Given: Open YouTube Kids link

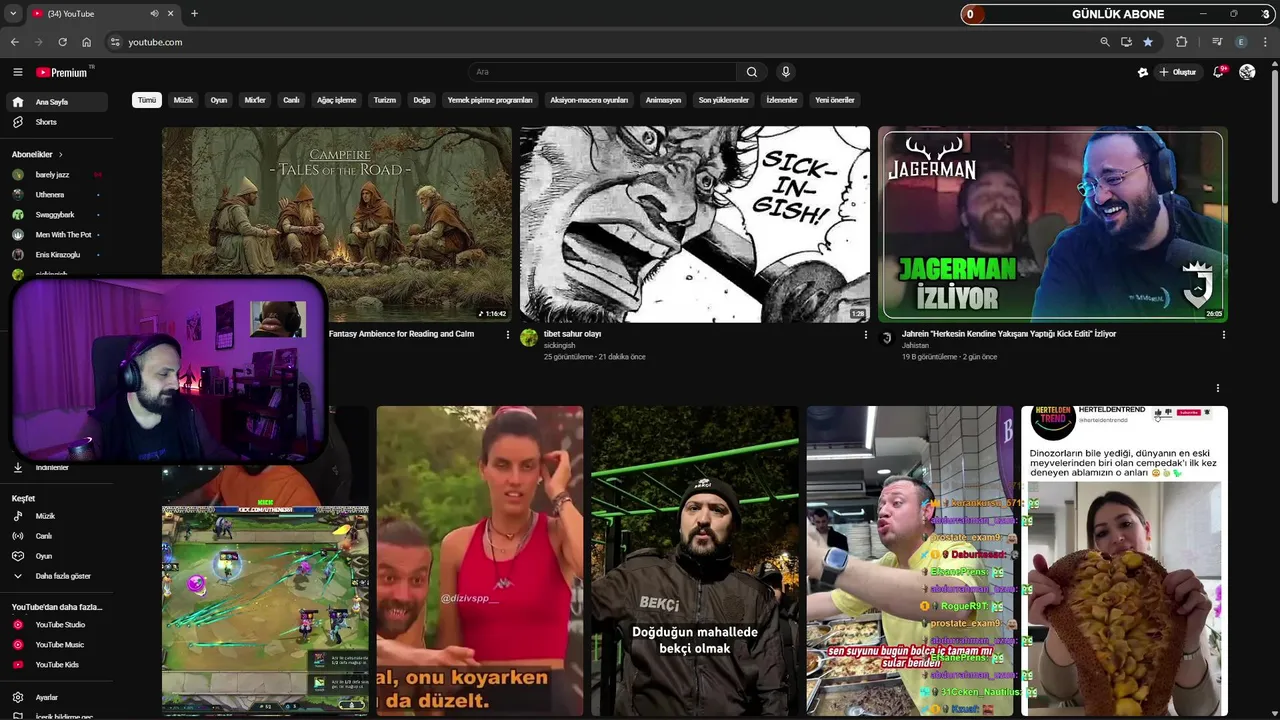Looking at the screenshot, I should 59,665.
